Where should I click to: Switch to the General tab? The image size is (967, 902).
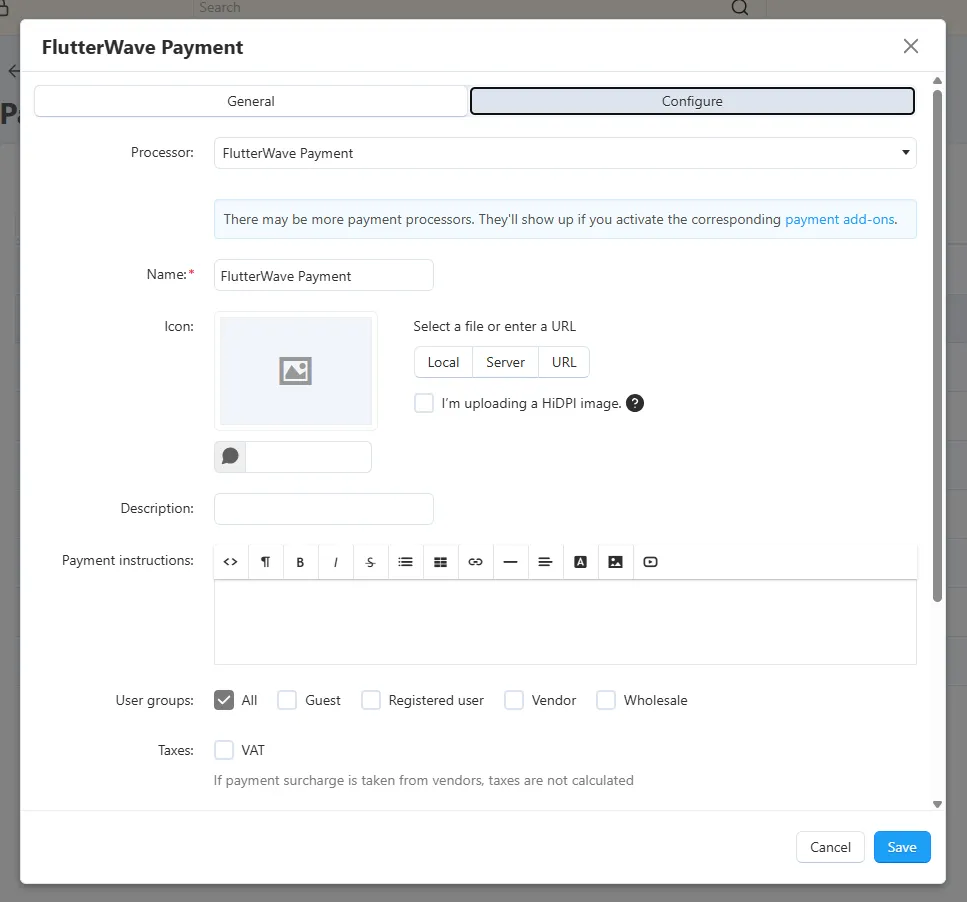(x=251, y=101)
